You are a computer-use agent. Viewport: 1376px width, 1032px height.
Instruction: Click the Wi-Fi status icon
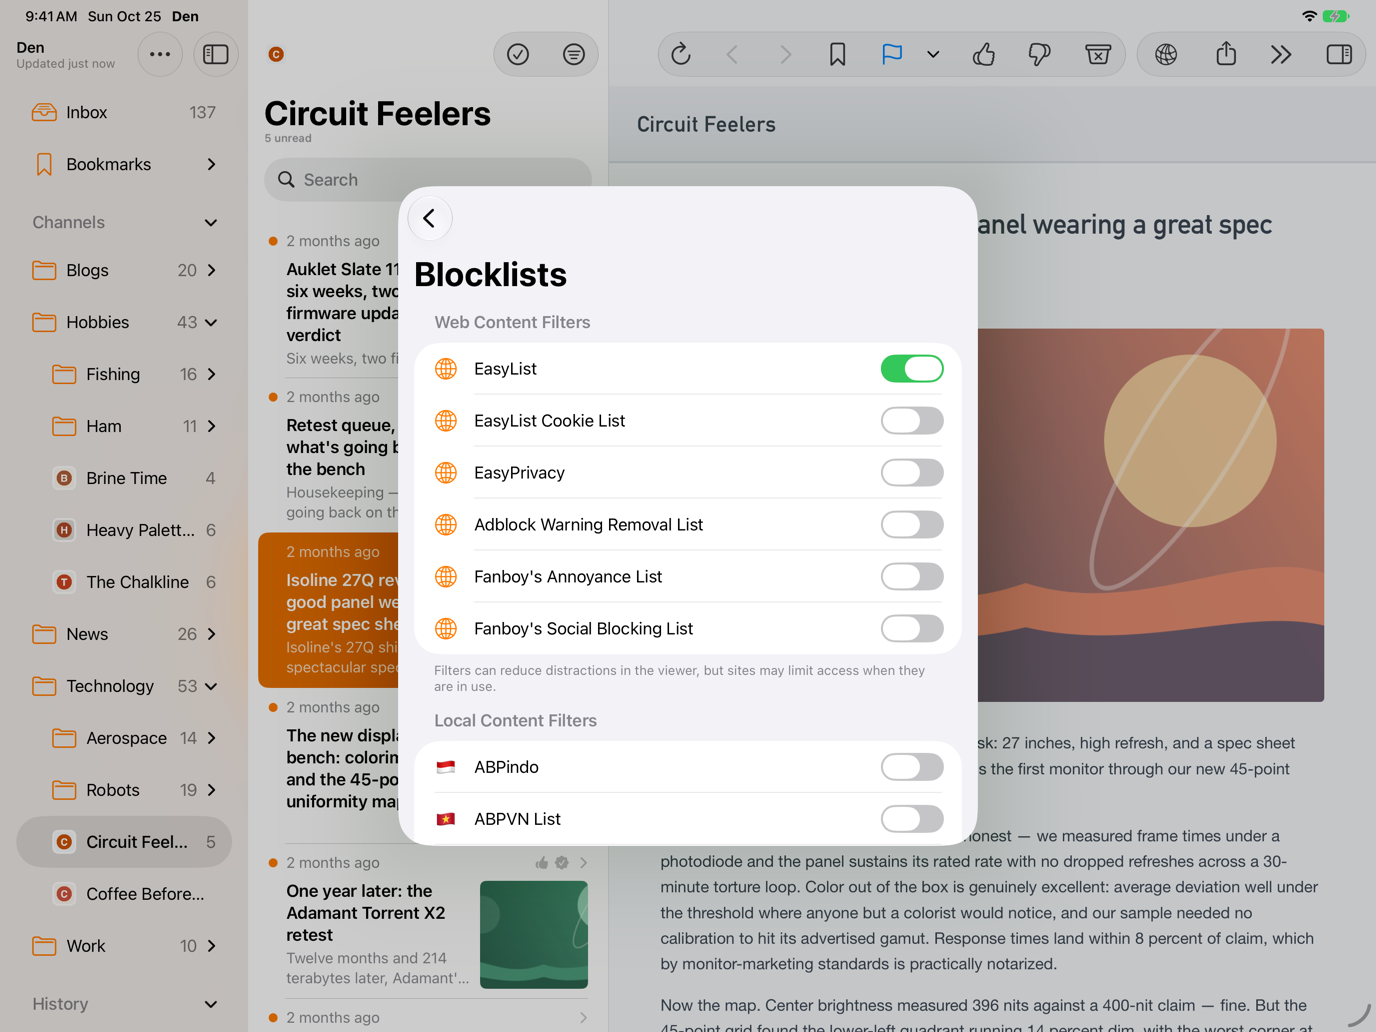pyautogui.click(x=1309, y=16)
